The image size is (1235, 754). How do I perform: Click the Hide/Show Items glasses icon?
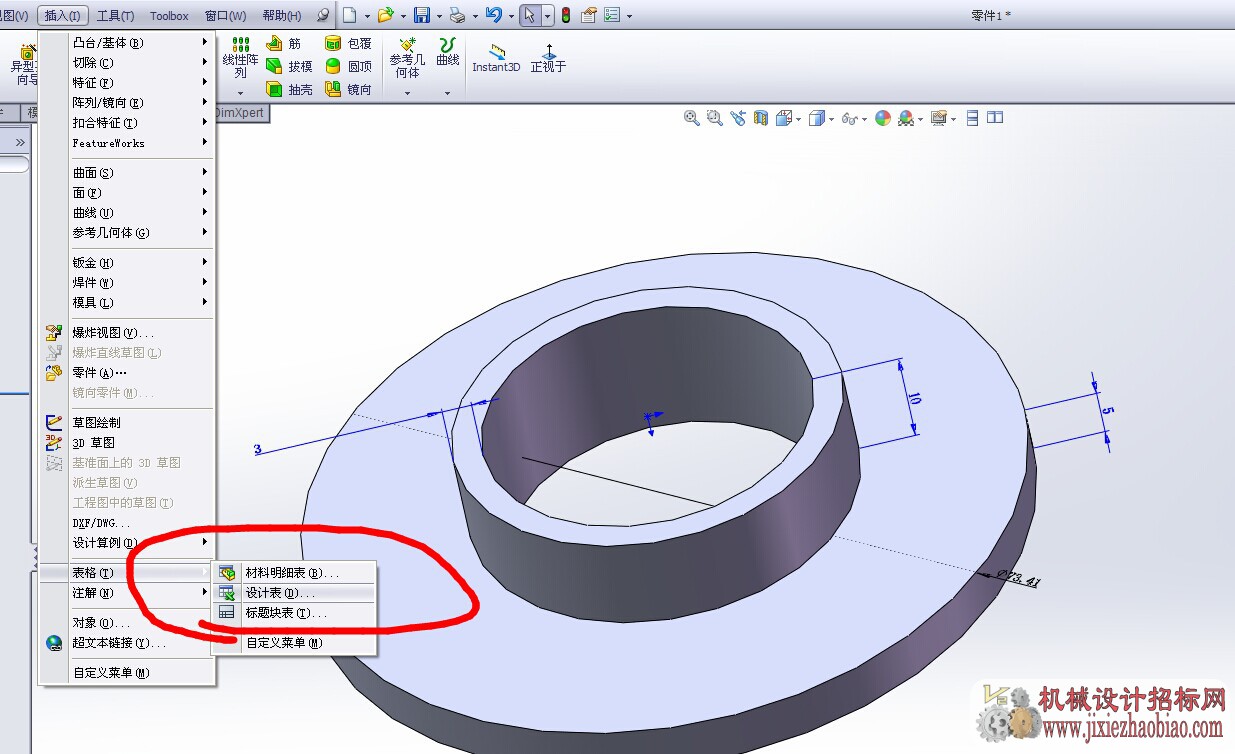coord(849,118)
